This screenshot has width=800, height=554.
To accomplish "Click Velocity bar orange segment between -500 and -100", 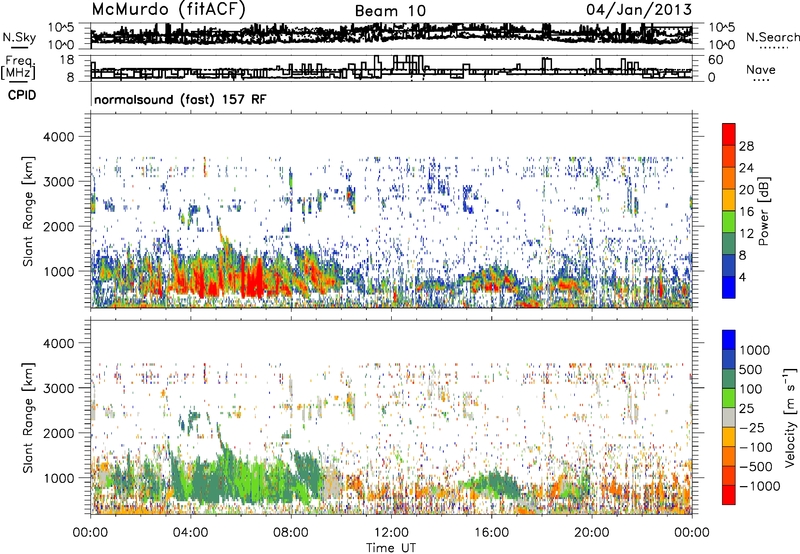I will [x=729, y=457].
